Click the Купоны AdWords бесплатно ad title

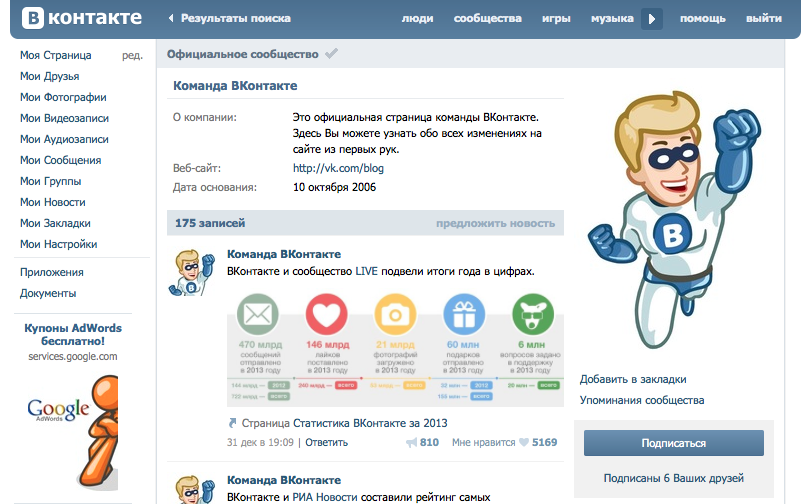click(x=73, y=335)
